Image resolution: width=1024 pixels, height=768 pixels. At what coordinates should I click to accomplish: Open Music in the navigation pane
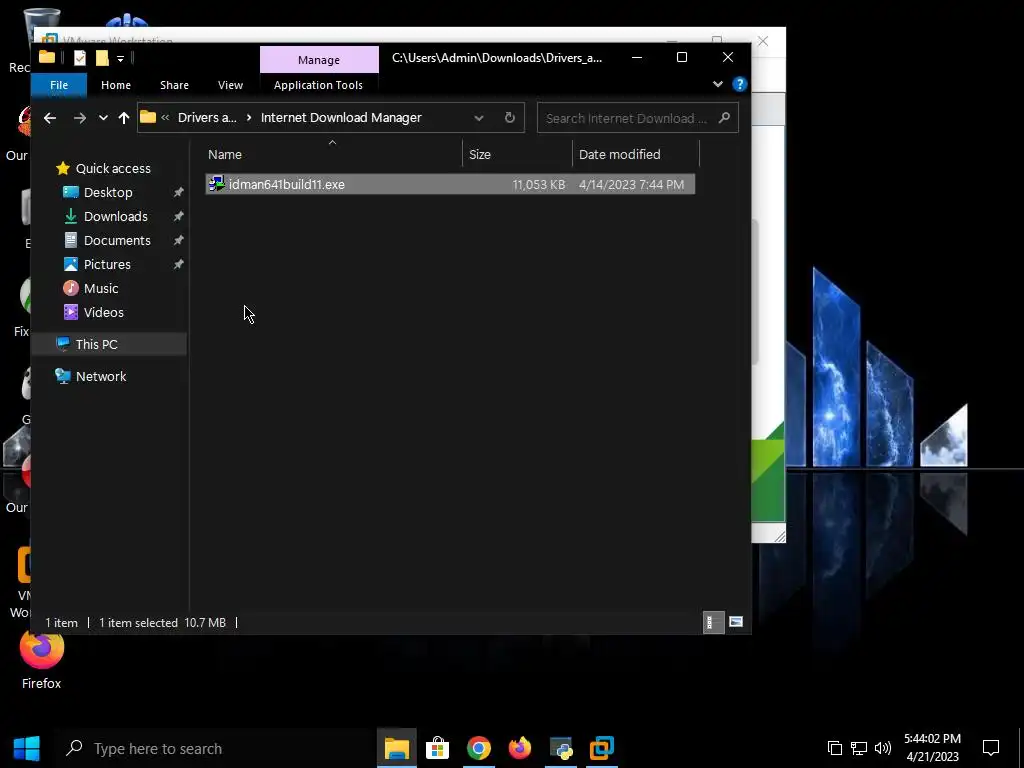[101, 289]
